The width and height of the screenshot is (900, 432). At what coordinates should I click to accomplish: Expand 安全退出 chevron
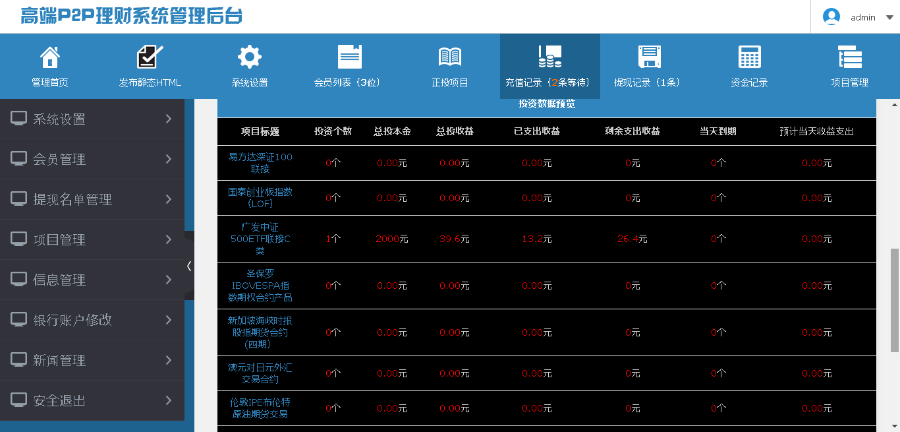pos(168,400)
